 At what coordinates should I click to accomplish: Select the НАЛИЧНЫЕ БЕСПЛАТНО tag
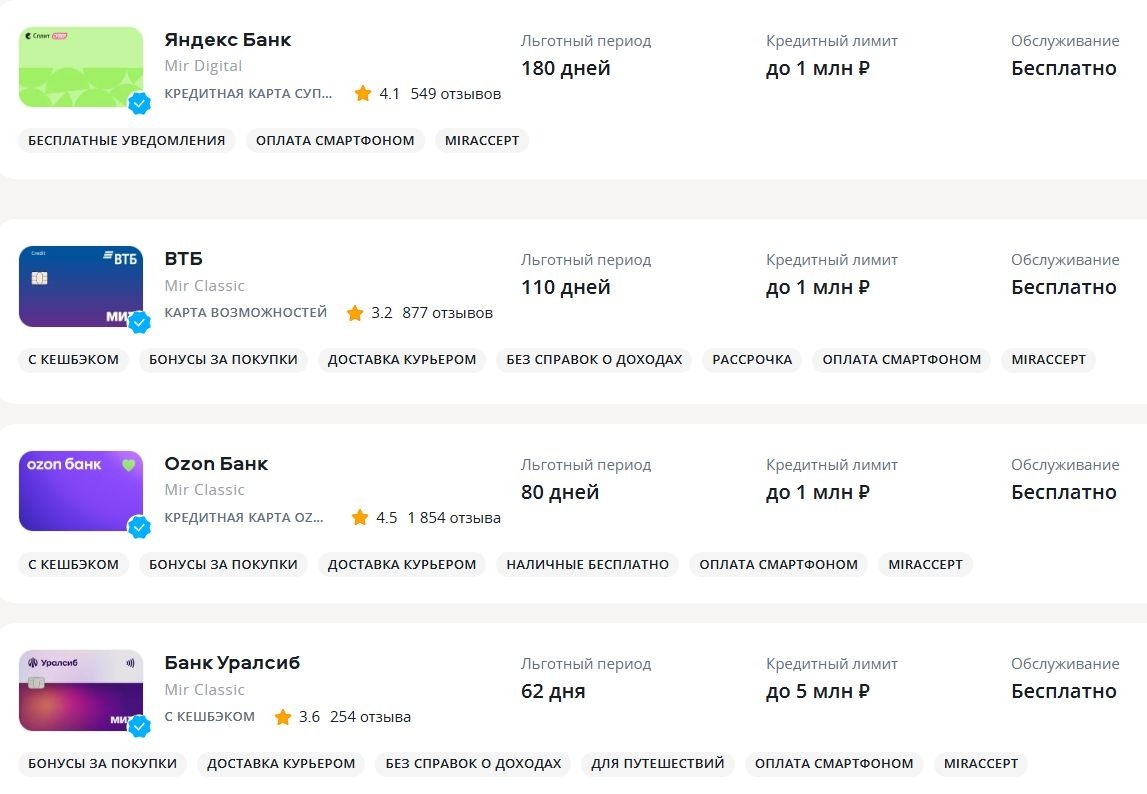[x=587, y=564]
